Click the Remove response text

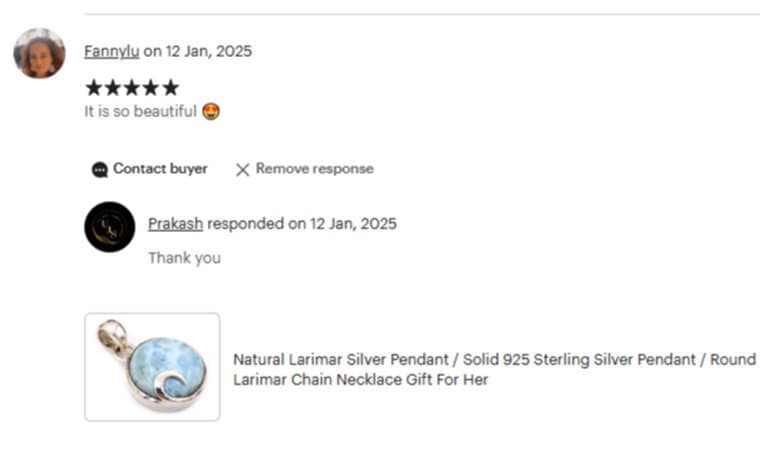[x=315, y=169]
